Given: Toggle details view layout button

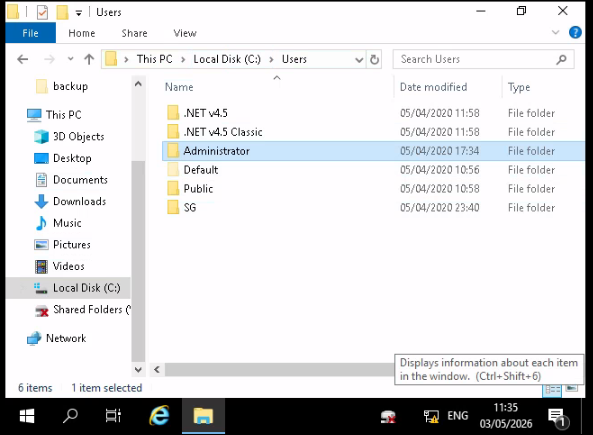Looking at the screenshot, I should (552, 390).
